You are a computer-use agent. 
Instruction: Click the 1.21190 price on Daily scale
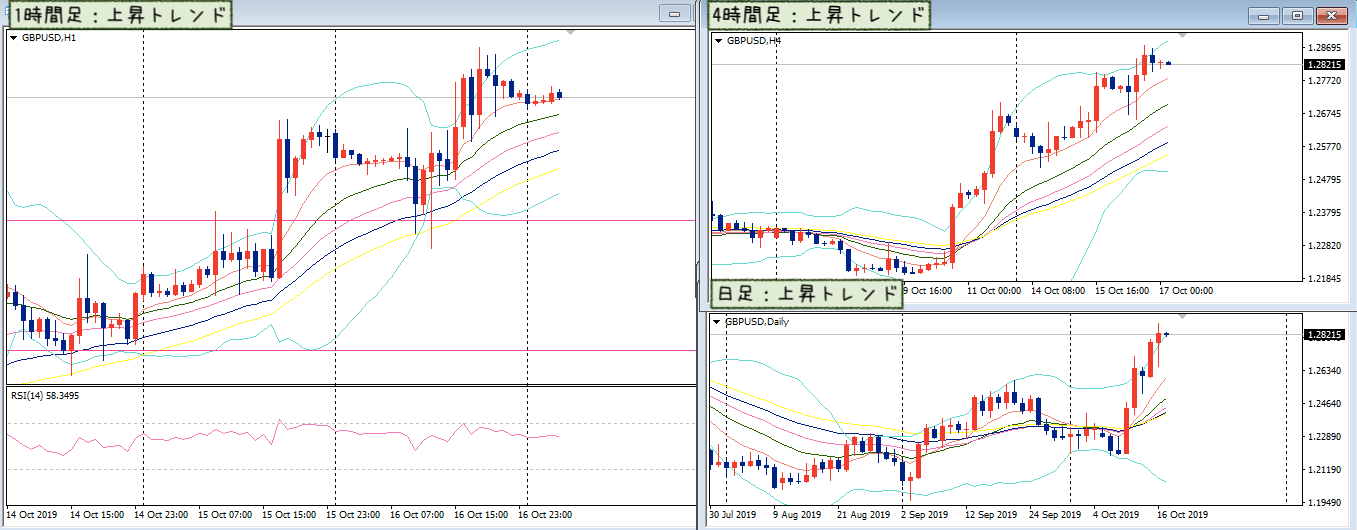coord(1323,469)
